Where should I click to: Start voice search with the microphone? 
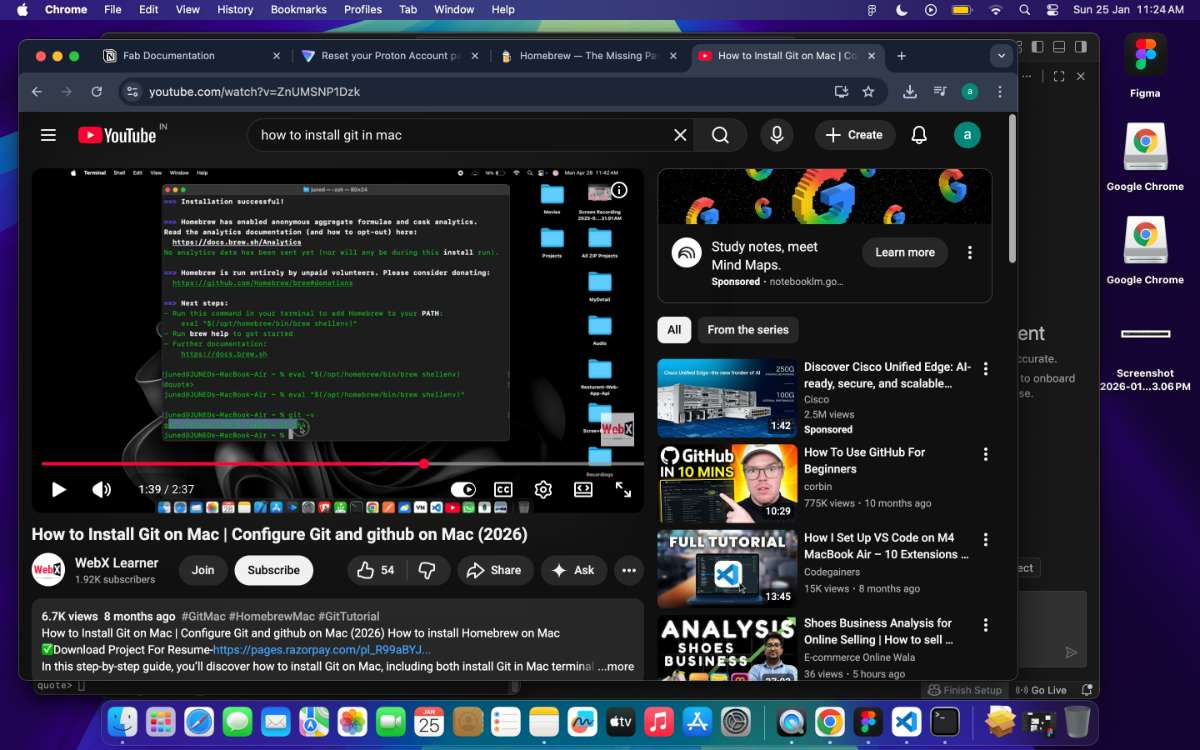776,135
